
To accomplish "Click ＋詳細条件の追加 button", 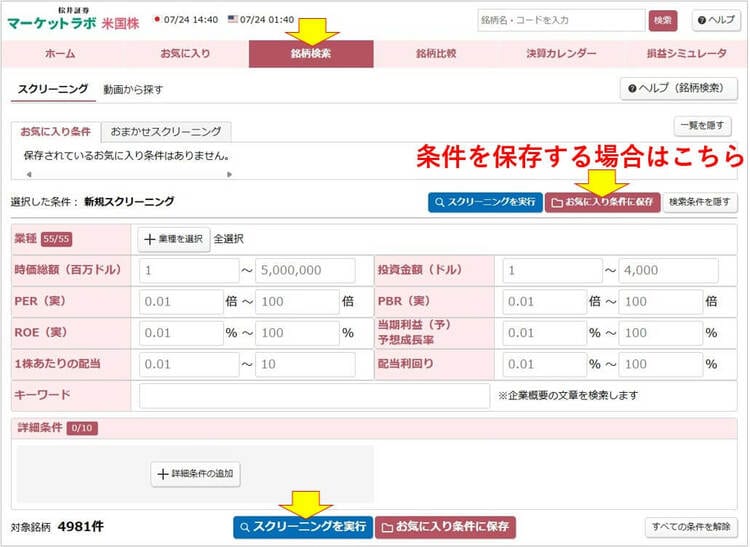I will [196, 474].
